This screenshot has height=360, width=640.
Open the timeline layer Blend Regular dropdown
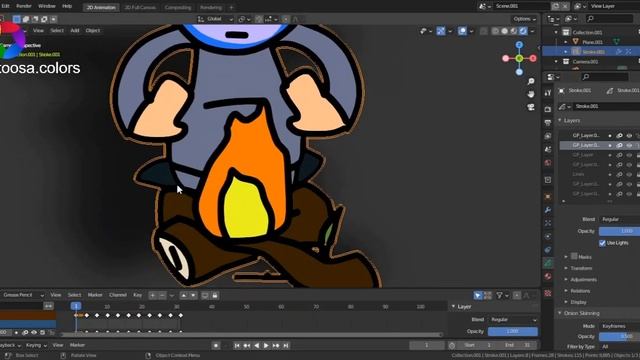[x=513, y=320]
